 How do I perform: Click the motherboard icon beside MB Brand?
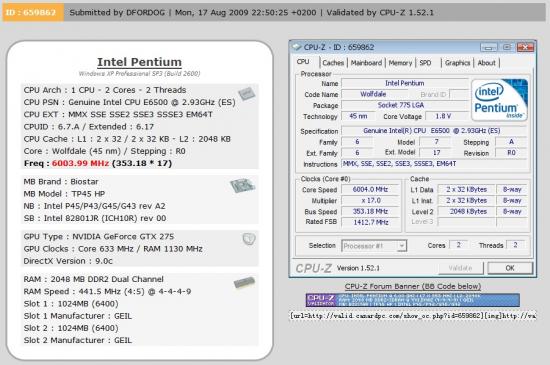click(x=242, y=185)
